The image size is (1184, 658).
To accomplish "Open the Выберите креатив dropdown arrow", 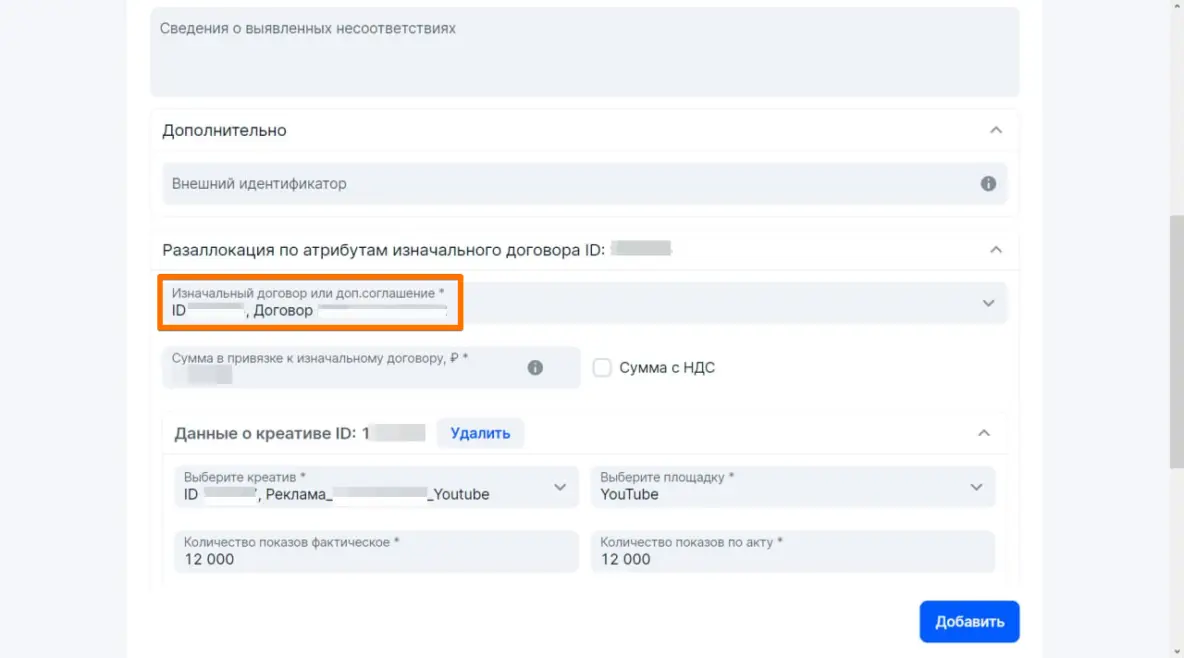I will [x=559, y=487].
